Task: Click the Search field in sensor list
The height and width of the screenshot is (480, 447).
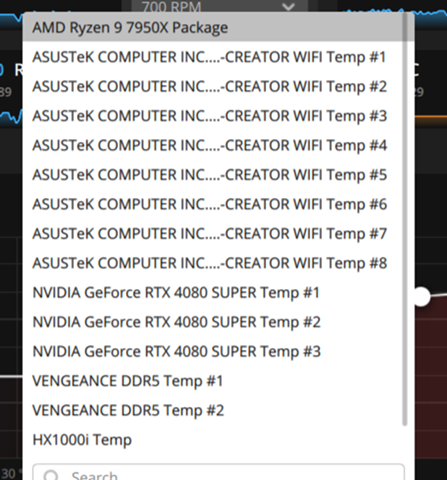Action: click(219, 473)
